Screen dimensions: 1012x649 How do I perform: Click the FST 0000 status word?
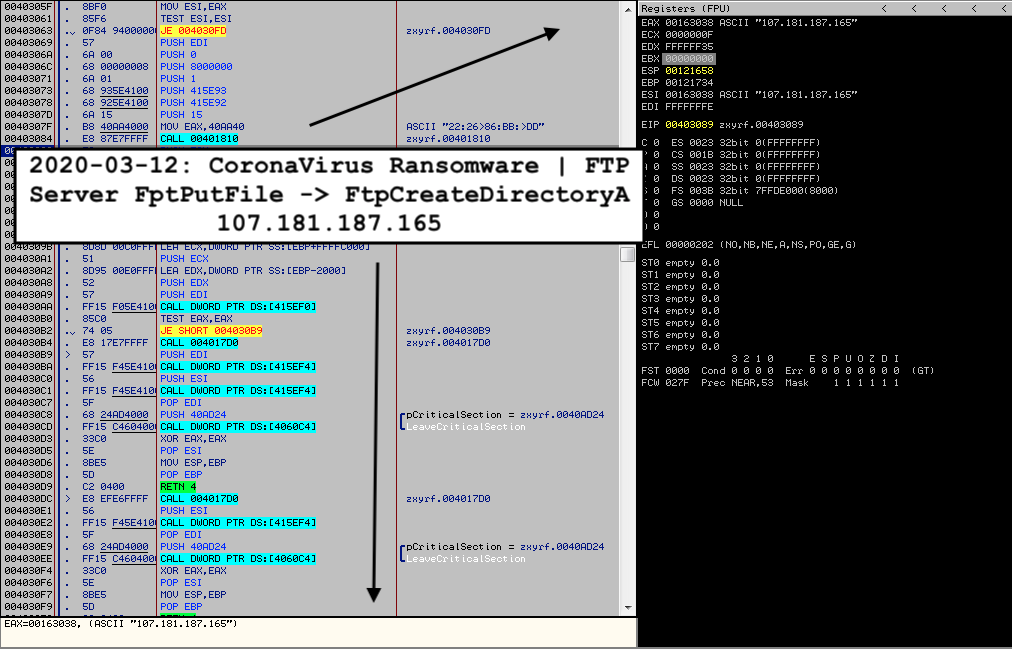point(665,370)
